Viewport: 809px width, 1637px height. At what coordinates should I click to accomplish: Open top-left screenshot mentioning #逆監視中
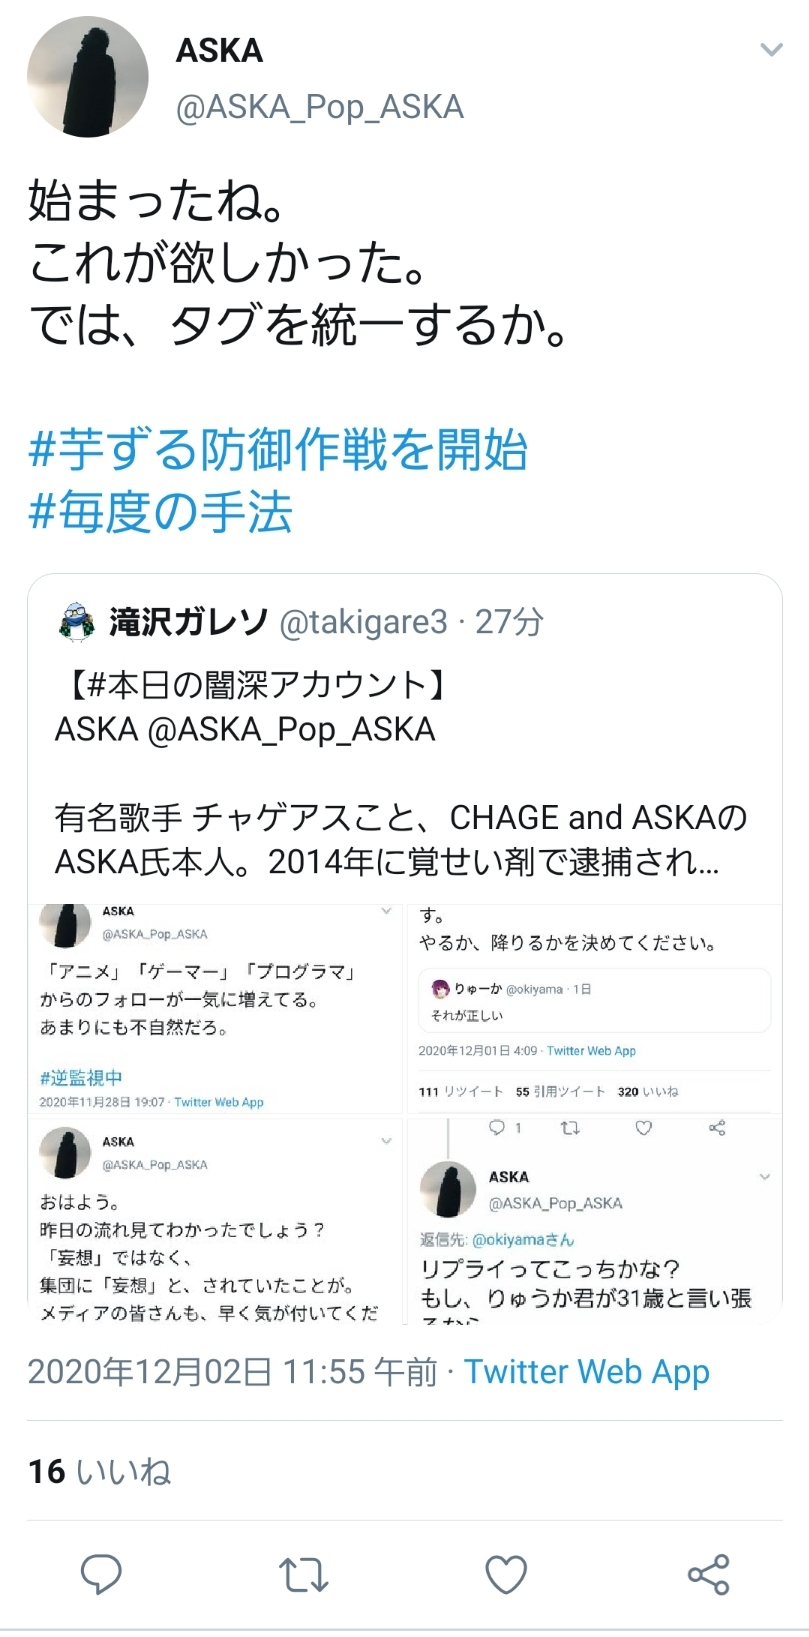pyautogui.click(x=215, y=1009)
